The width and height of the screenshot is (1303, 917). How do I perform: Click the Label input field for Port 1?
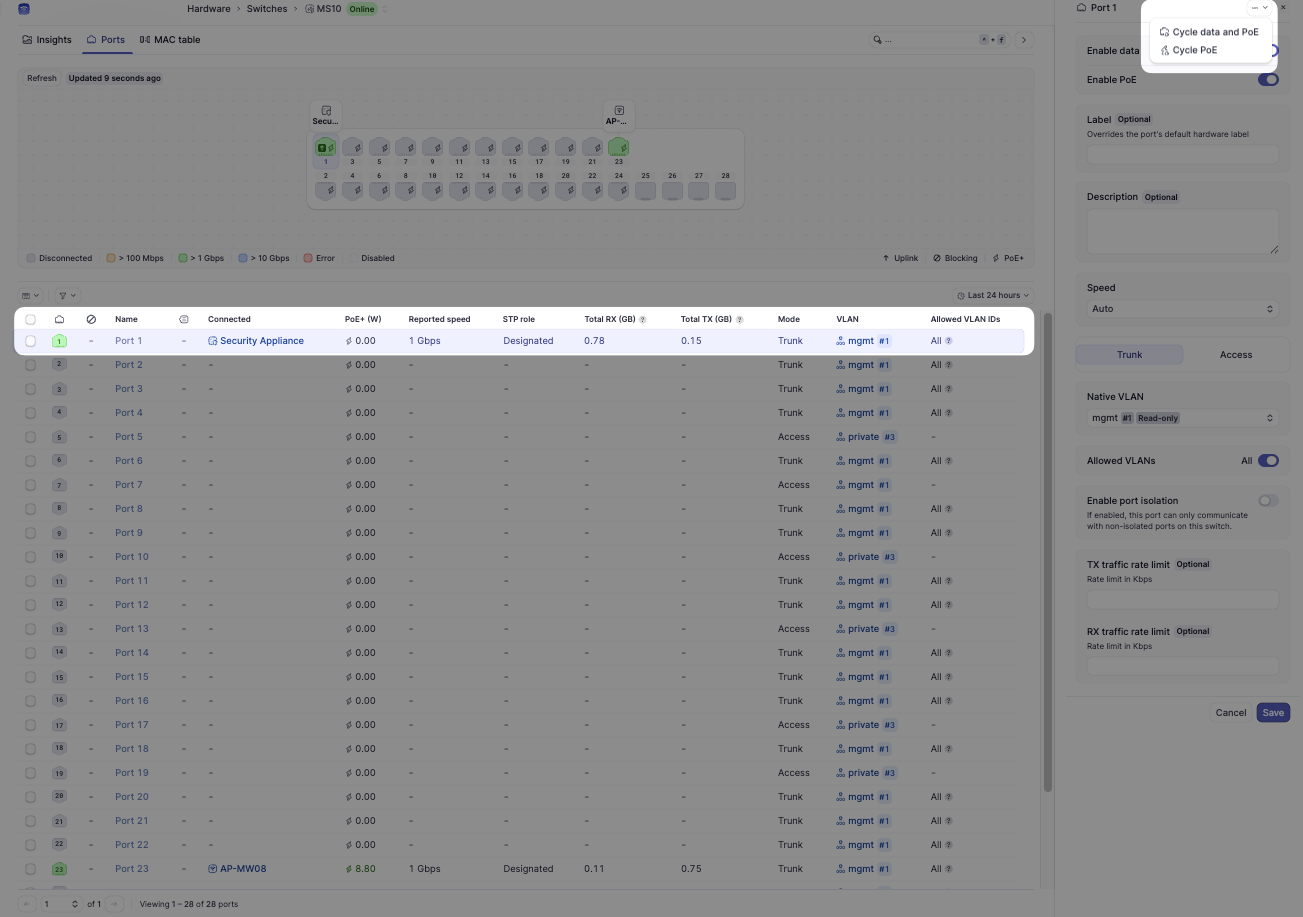(x=1182, y=154)
